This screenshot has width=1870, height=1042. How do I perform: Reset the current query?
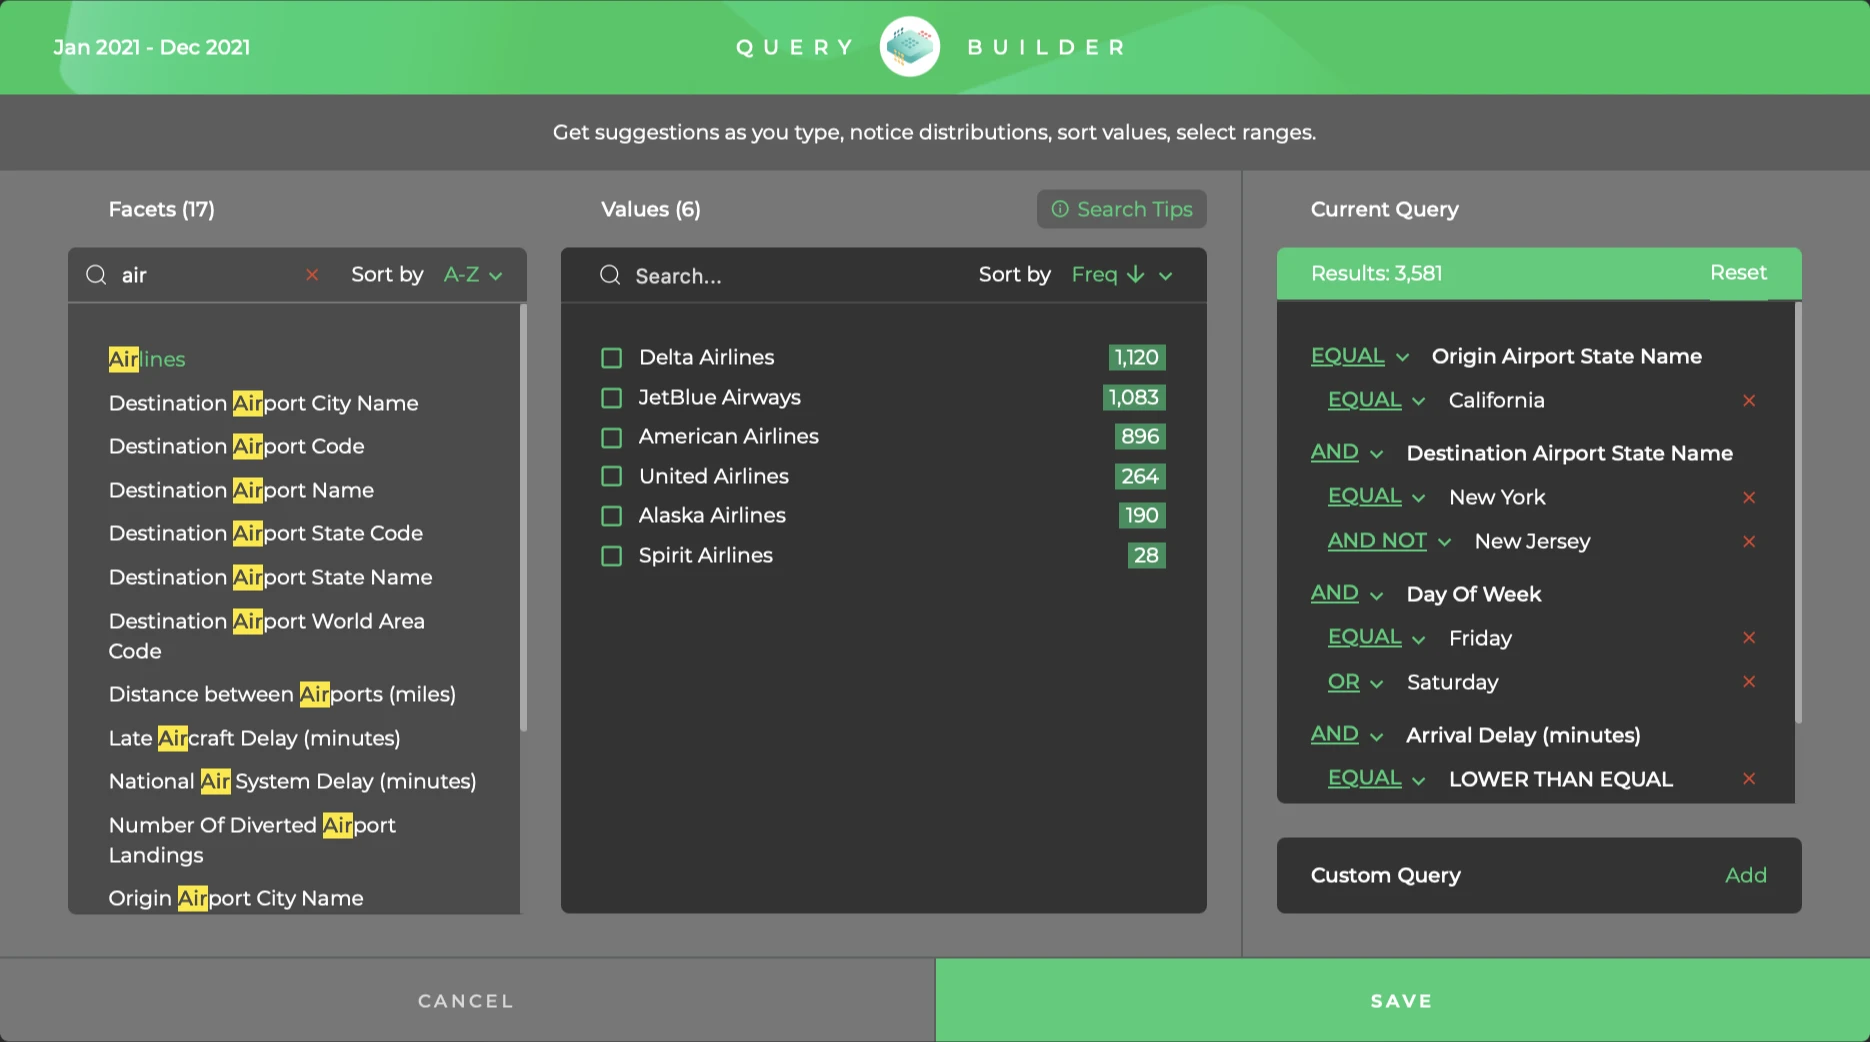(x=1738, y=273)
